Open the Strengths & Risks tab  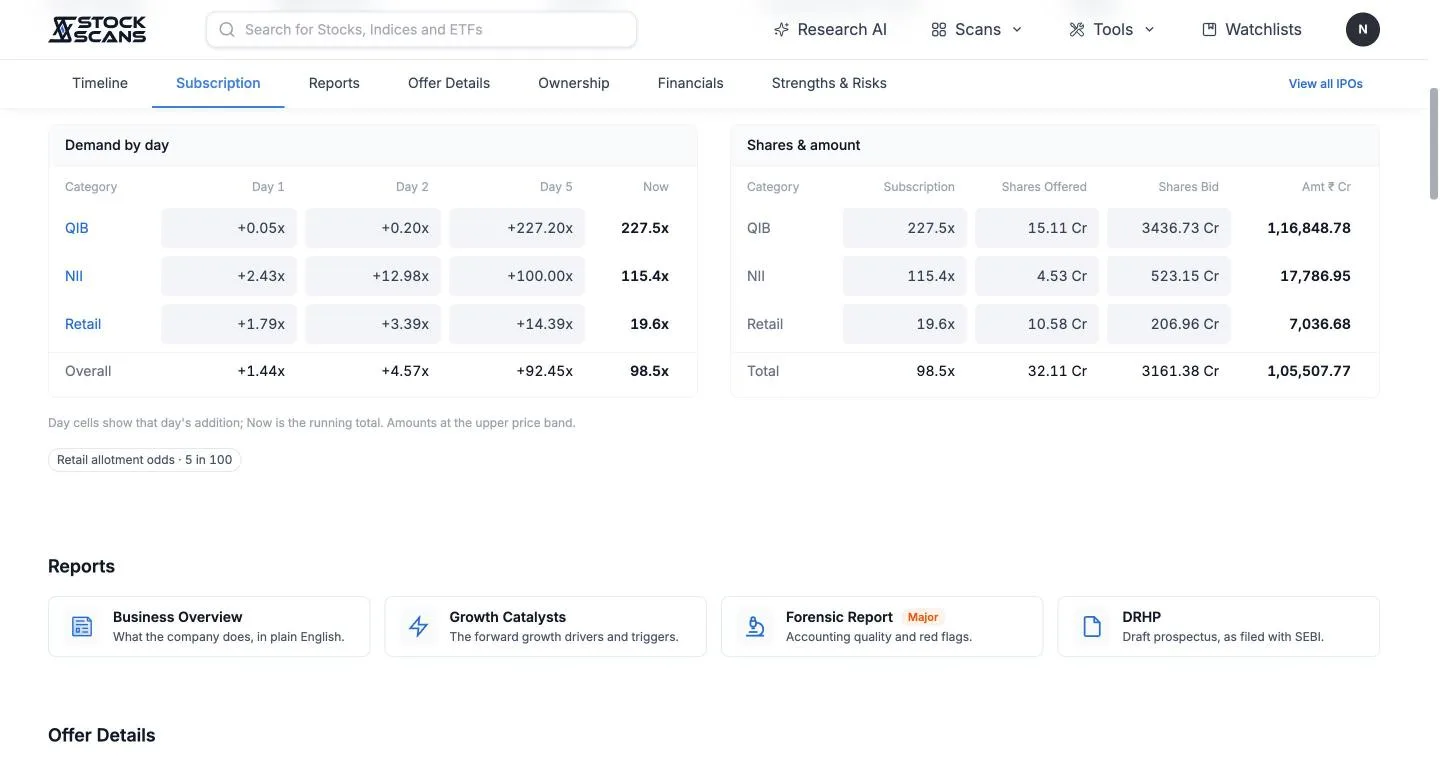pos(829,83)
